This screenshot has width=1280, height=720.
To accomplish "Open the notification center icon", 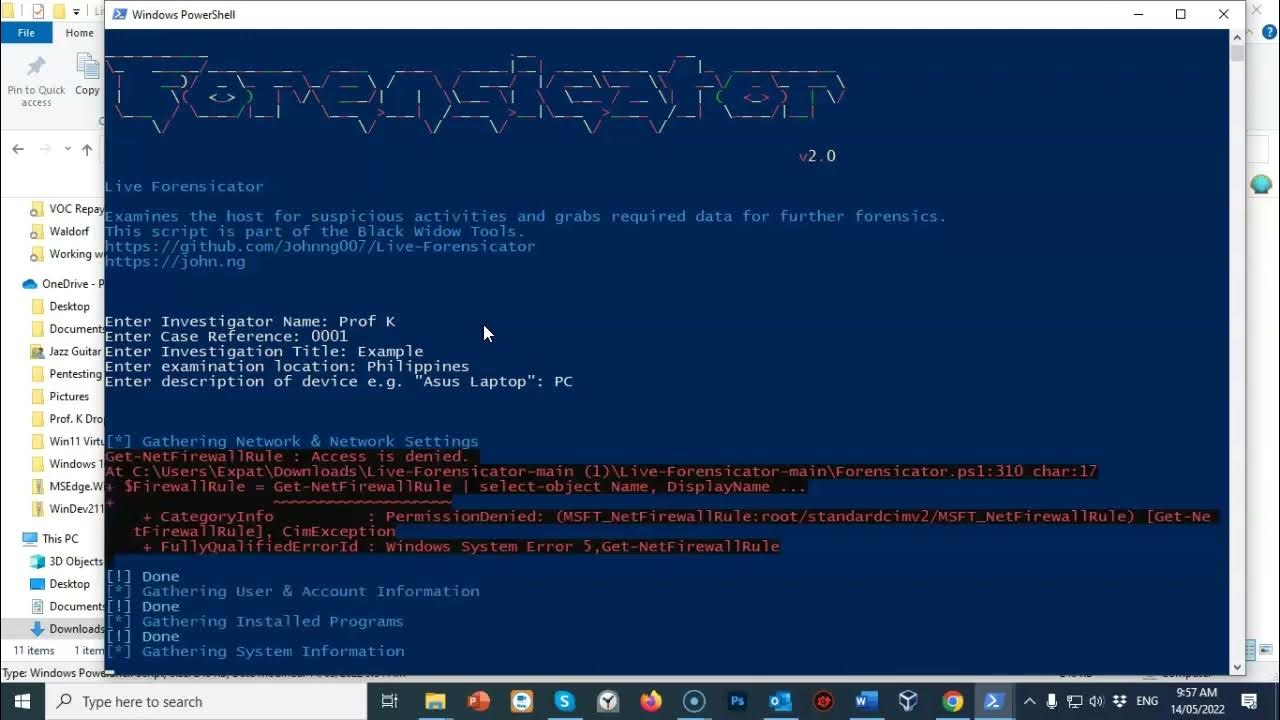I will (x=1250, y=701).
